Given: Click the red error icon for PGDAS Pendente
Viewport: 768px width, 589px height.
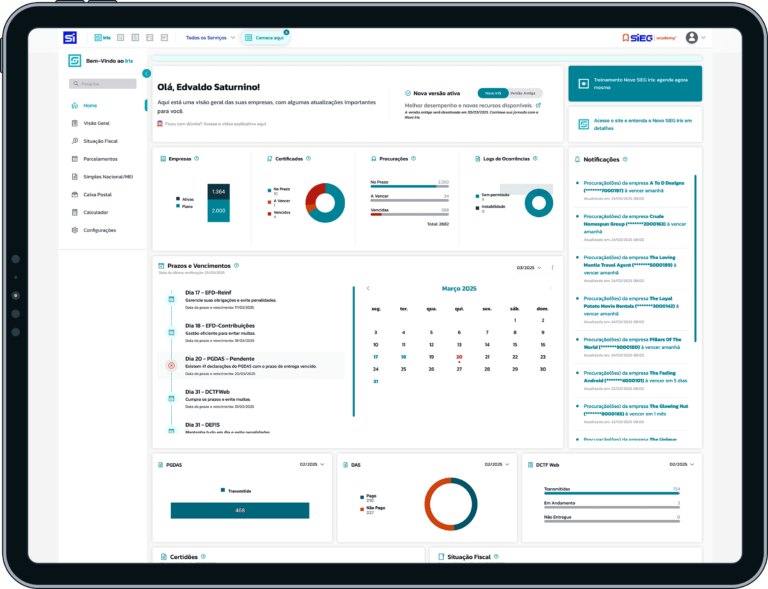Looking at the screenshot, I should pyautogui.click(x=171, y=366).
